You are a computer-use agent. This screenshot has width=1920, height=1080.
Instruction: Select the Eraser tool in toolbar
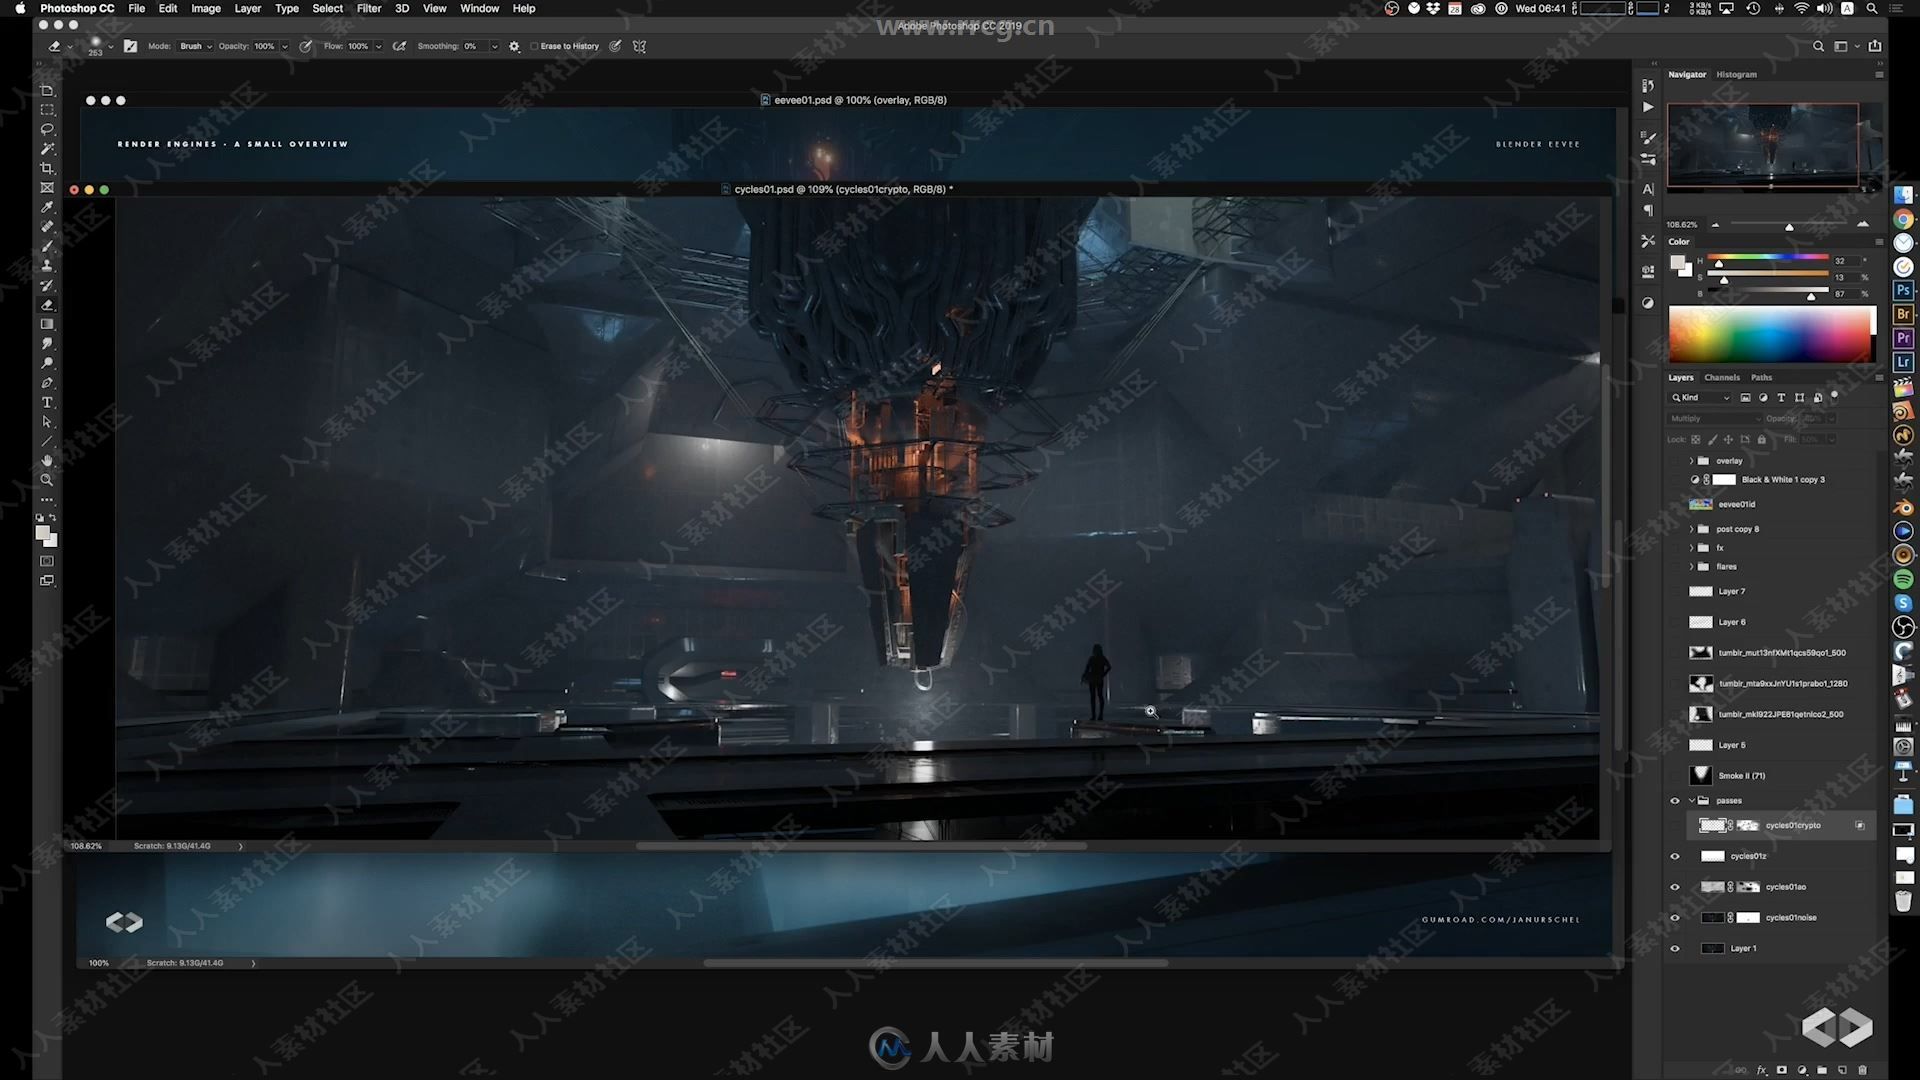[x=47, y=305]
